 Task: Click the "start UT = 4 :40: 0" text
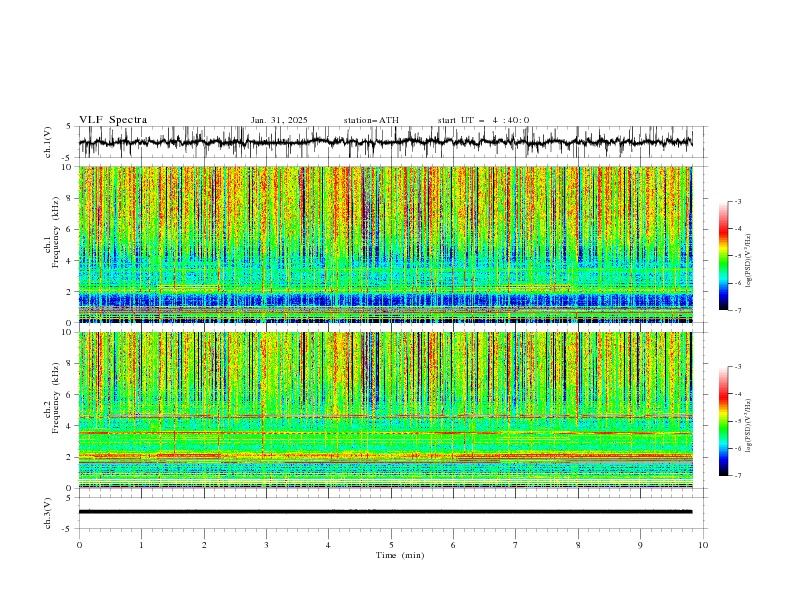click(483, 120)
